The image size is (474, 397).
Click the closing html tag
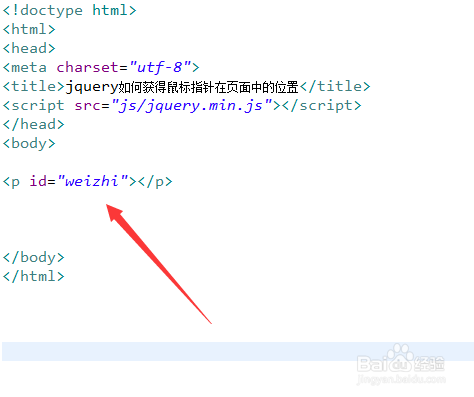point(33,276)
